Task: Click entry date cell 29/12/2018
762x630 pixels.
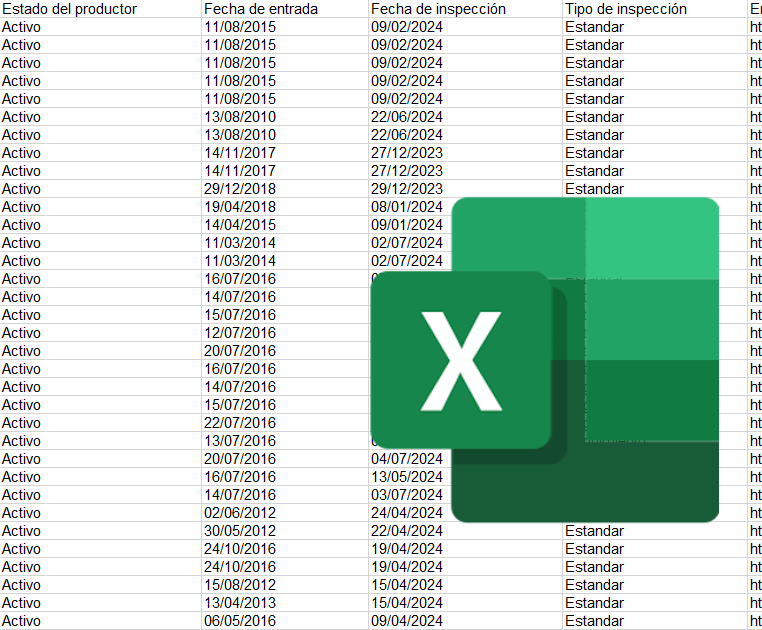Action: point(240,189)
